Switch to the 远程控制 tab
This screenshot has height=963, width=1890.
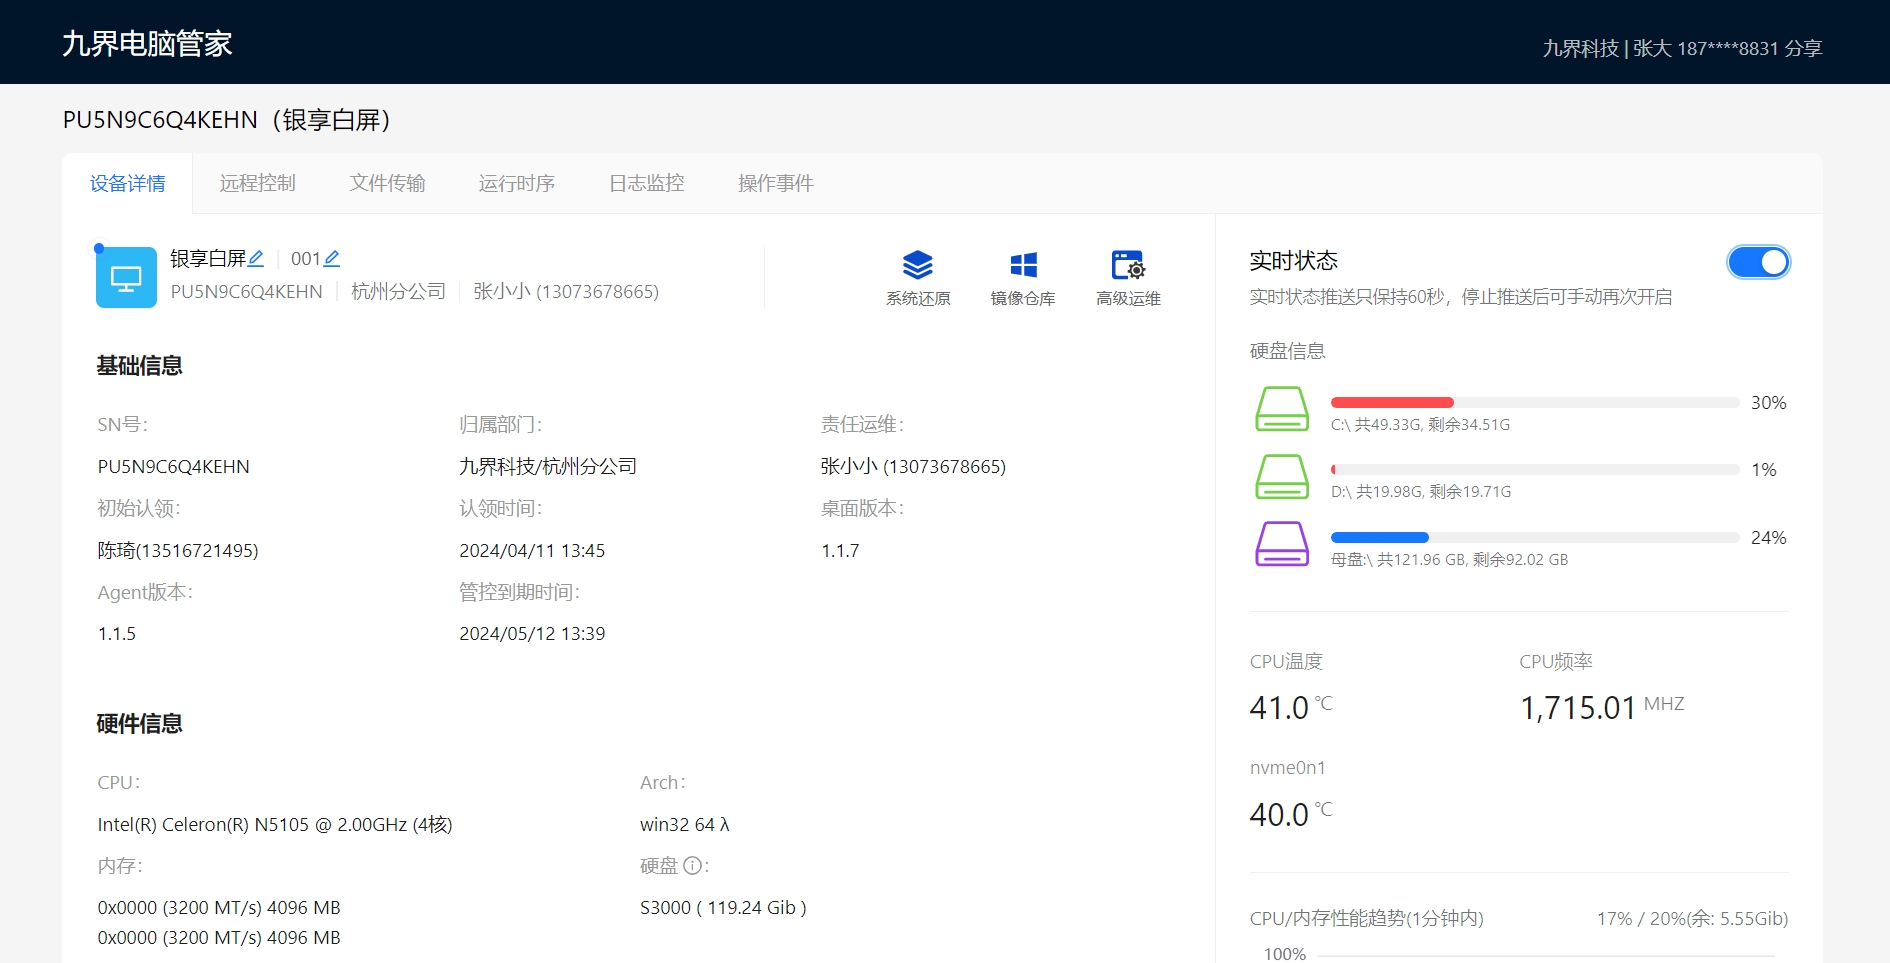258,183
